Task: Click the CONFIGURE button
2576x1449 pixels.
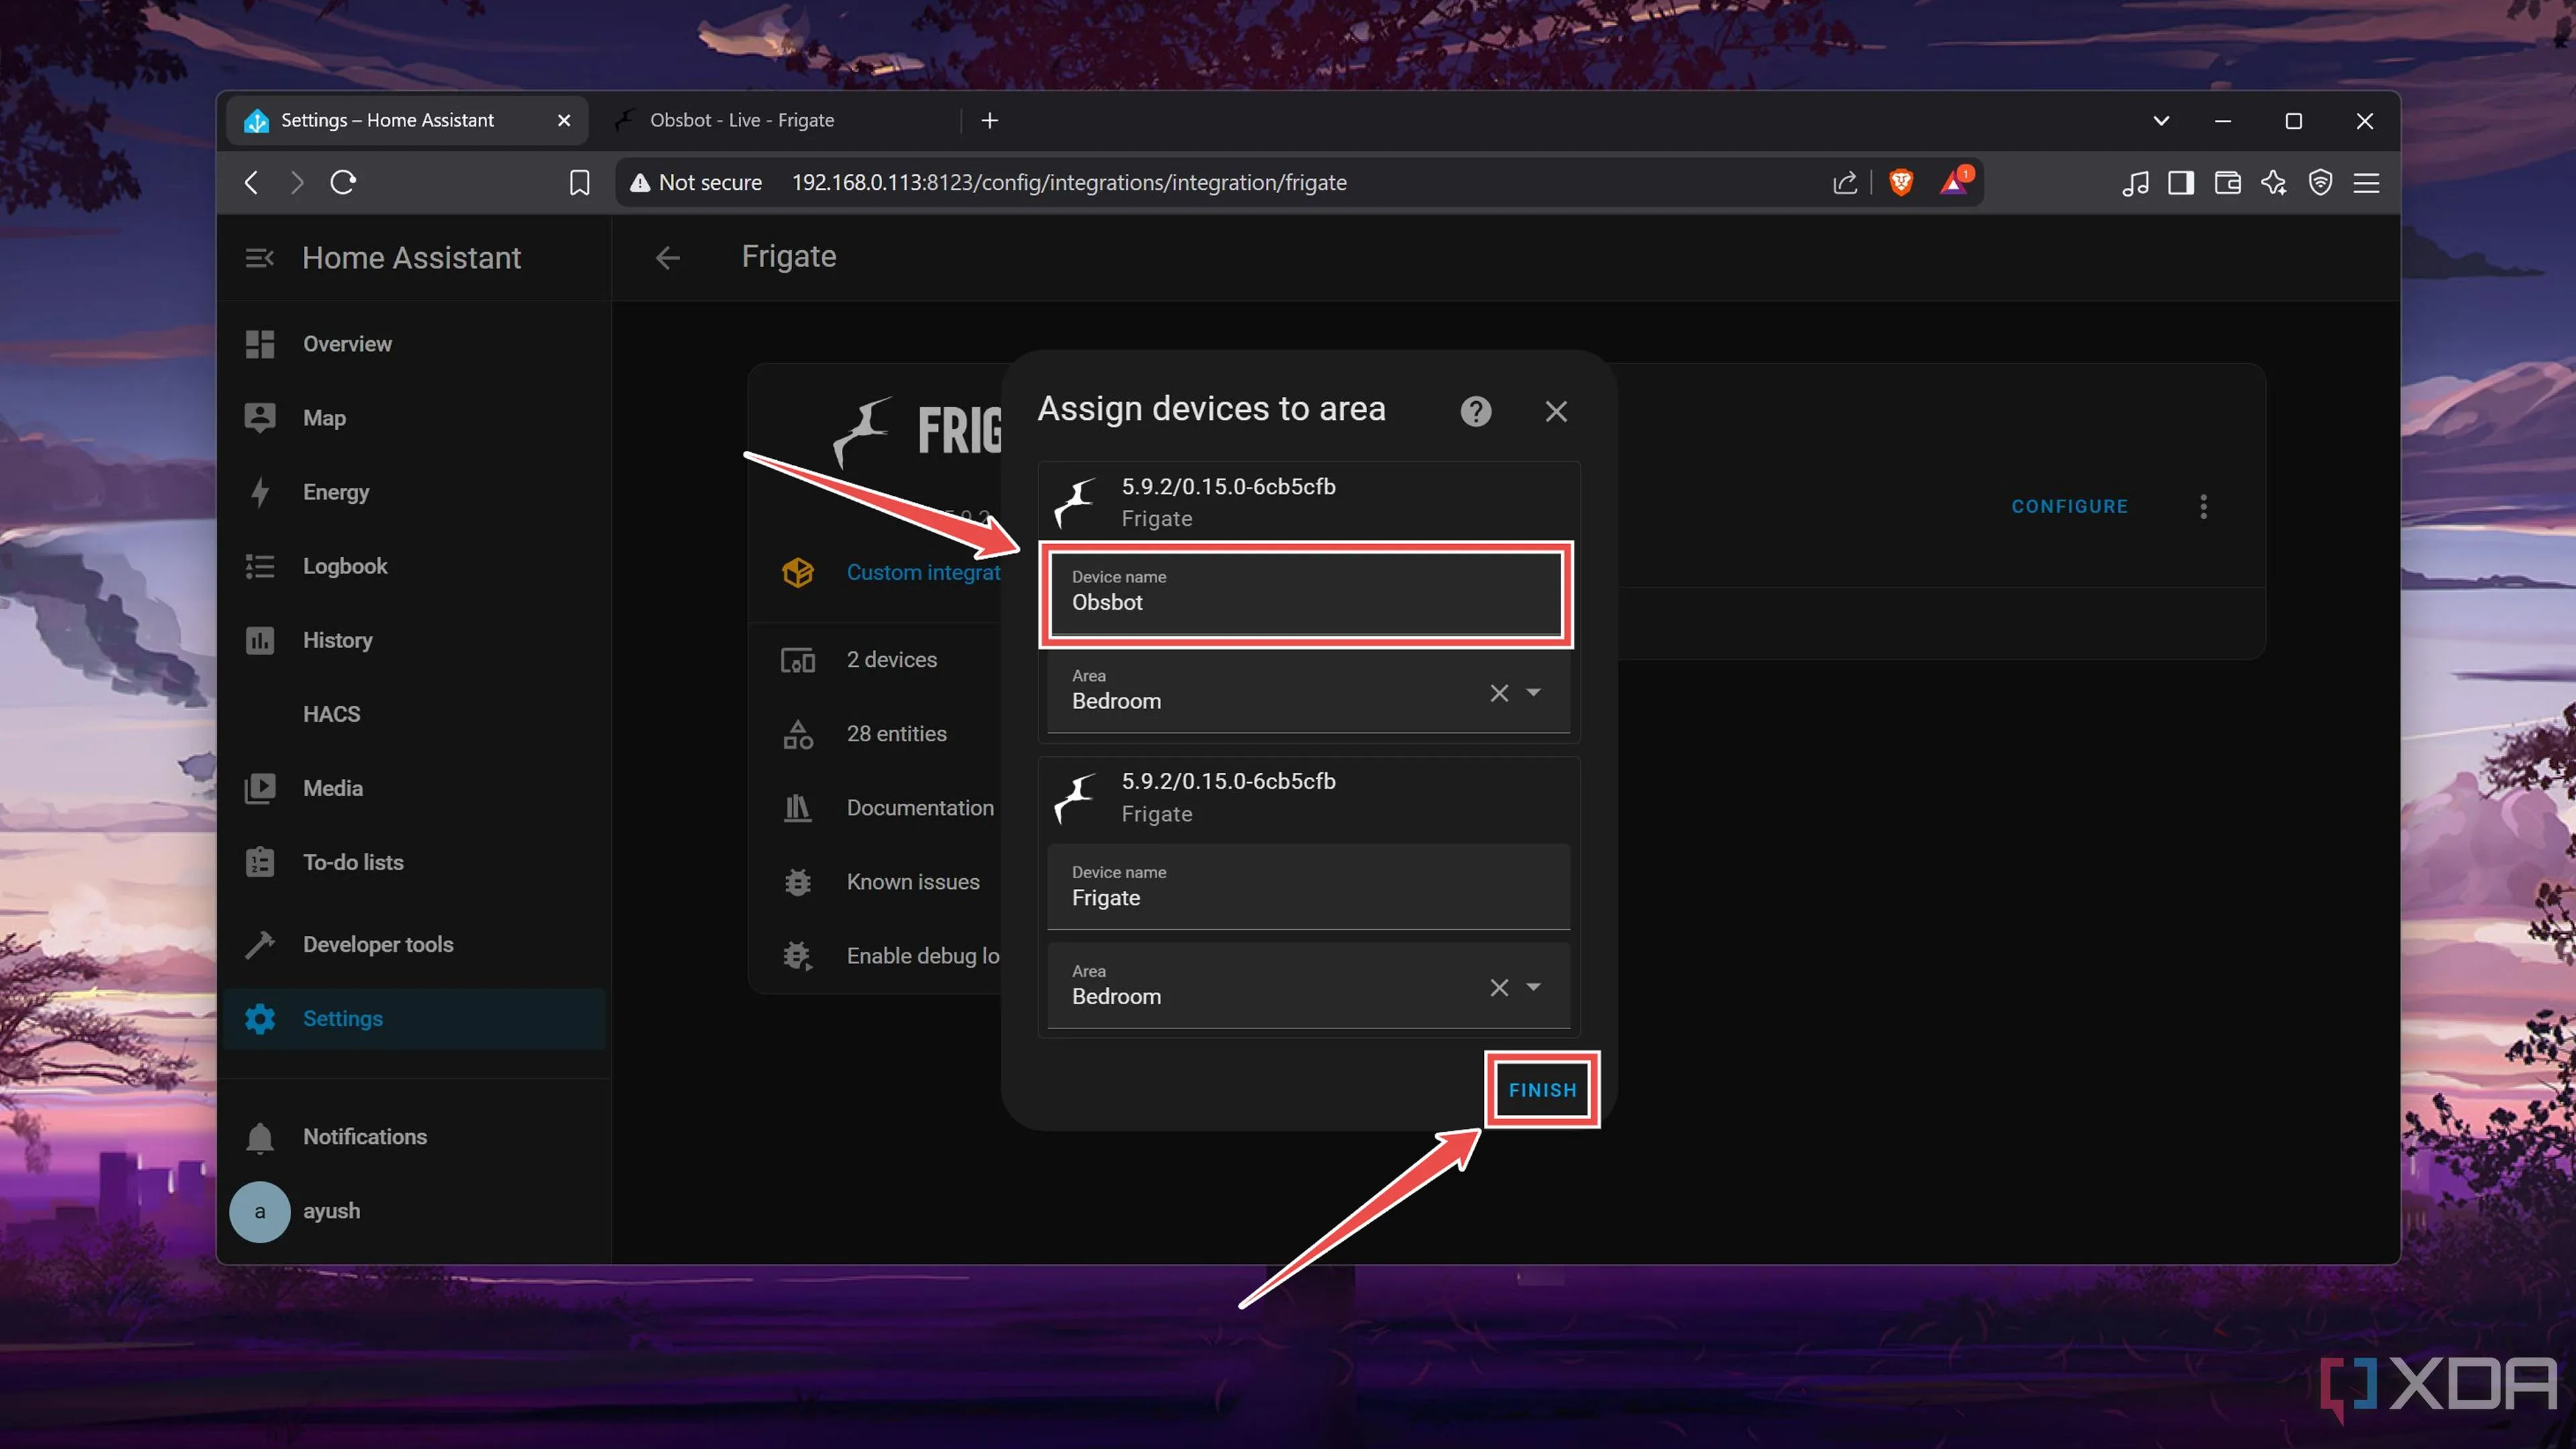Action: [x=2069, y=506]
